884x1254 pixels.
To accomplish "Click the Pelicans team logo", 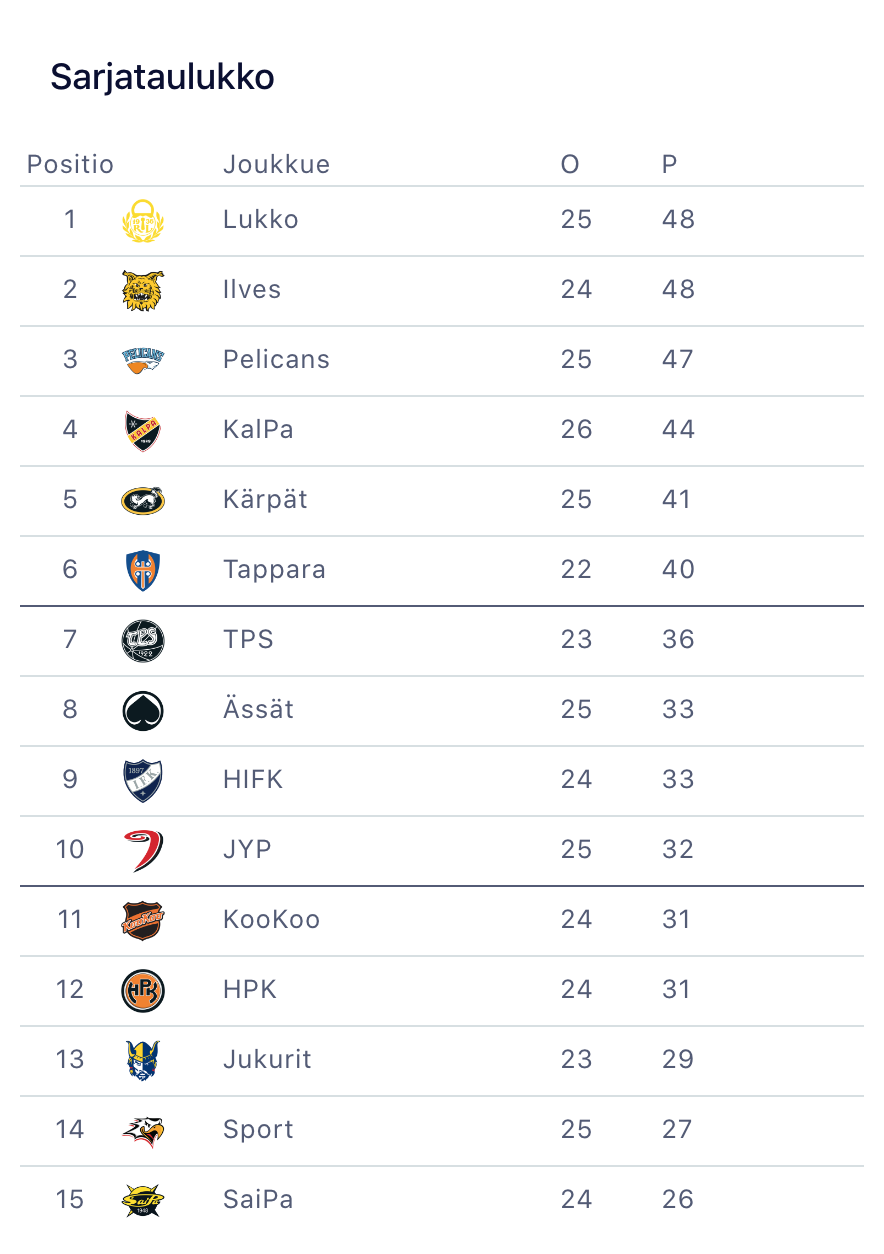I will click(x=142, y=360).
